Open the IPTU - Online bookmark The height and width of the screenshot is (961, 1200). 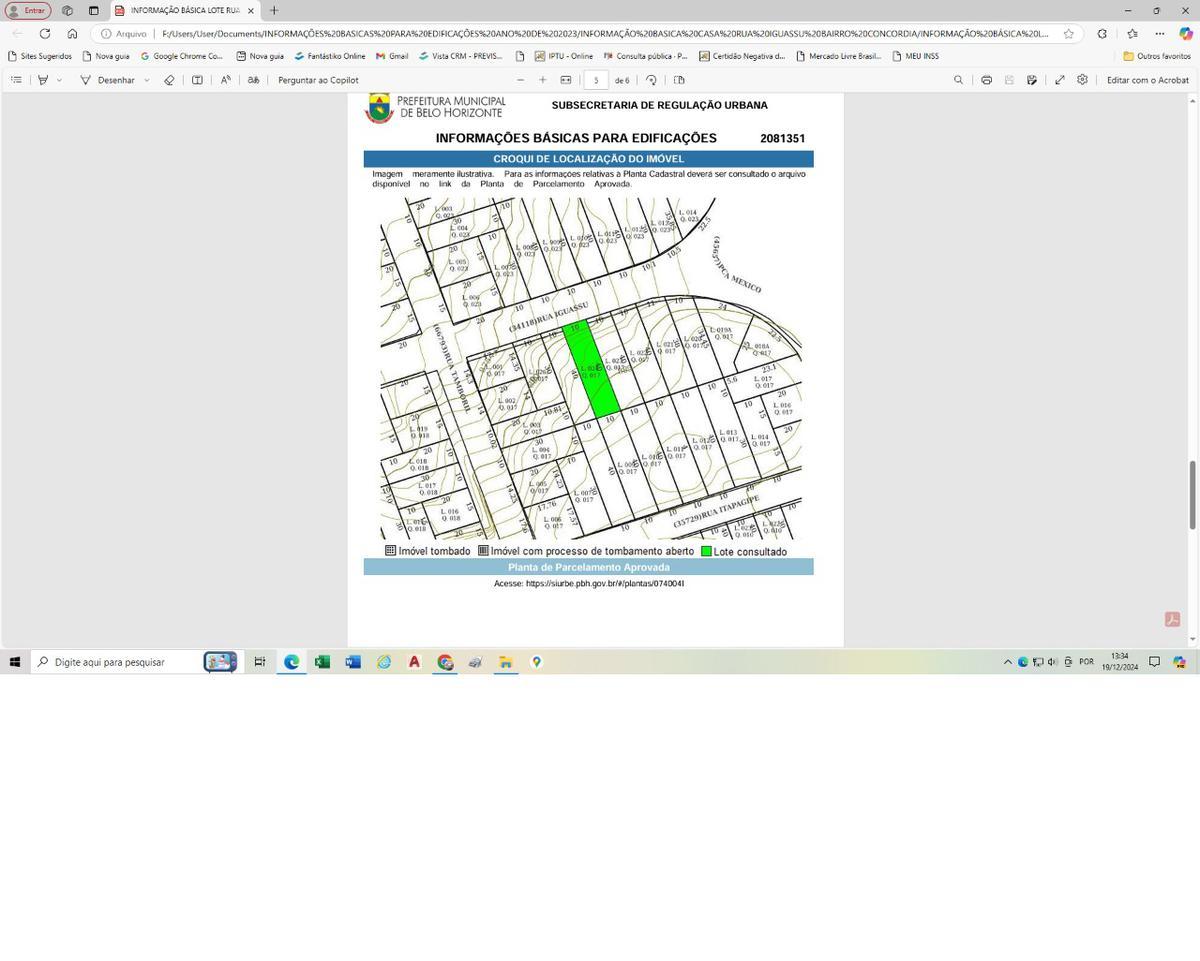click(563, 56)
